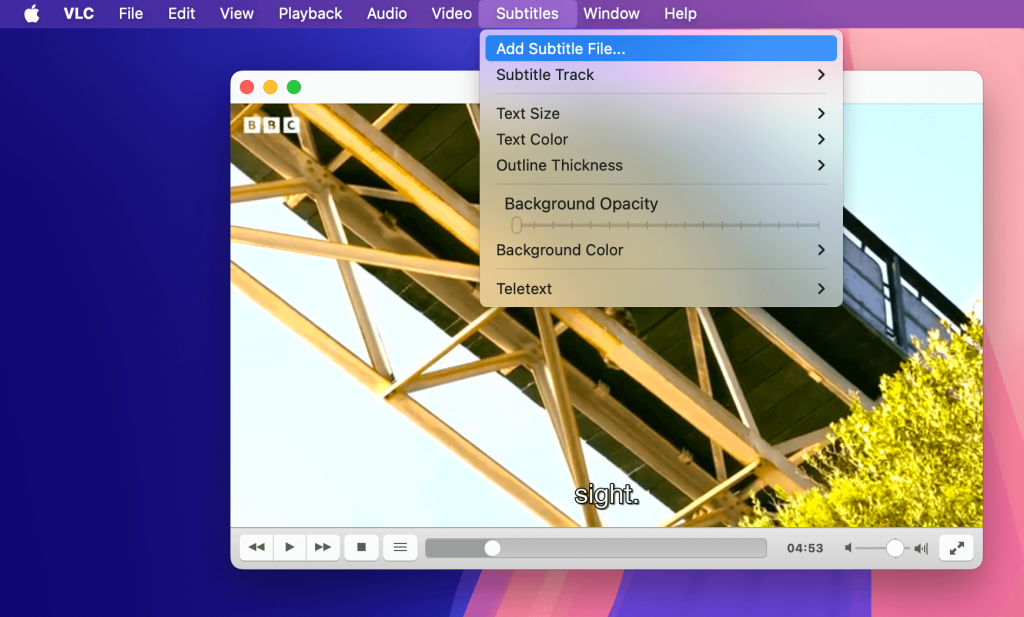Close the open Subtitles menu in menu bar
The height and width of the screenshot is (617, 1024).
pos(527,13)
